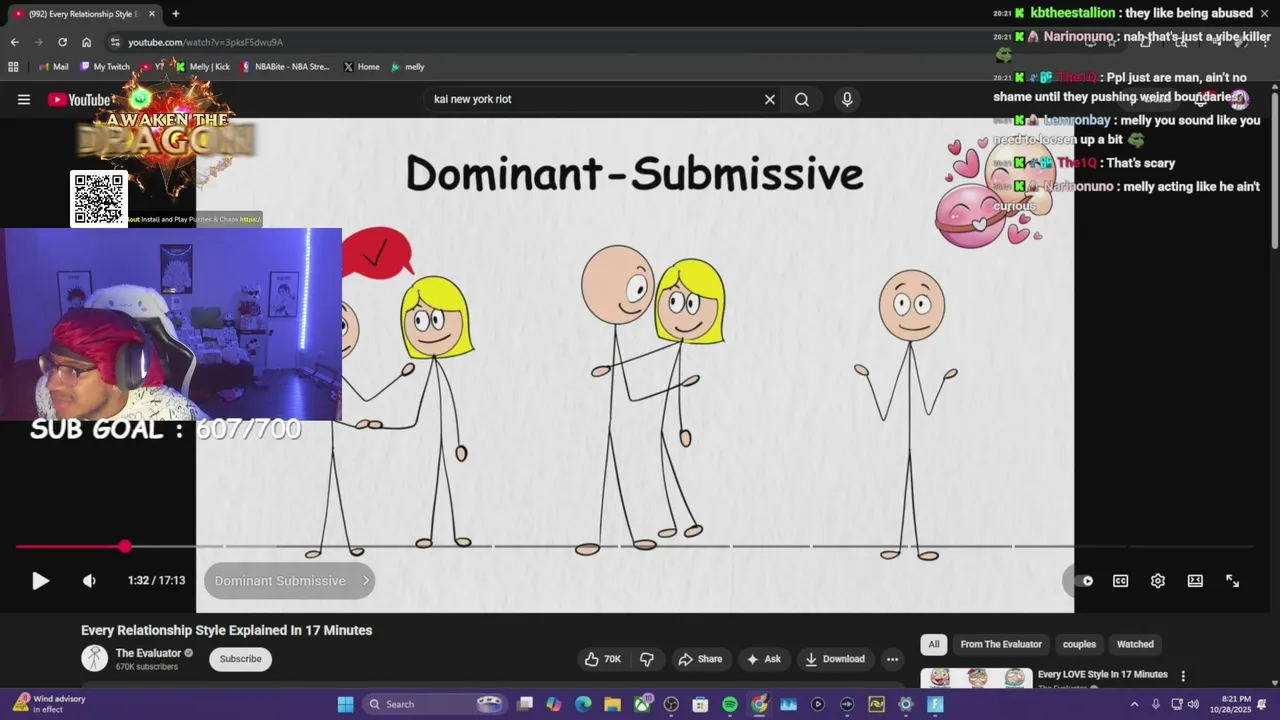Open the taskbar volume control
This screenshot has width=1280, height=720.
(x=1193, y=704)
